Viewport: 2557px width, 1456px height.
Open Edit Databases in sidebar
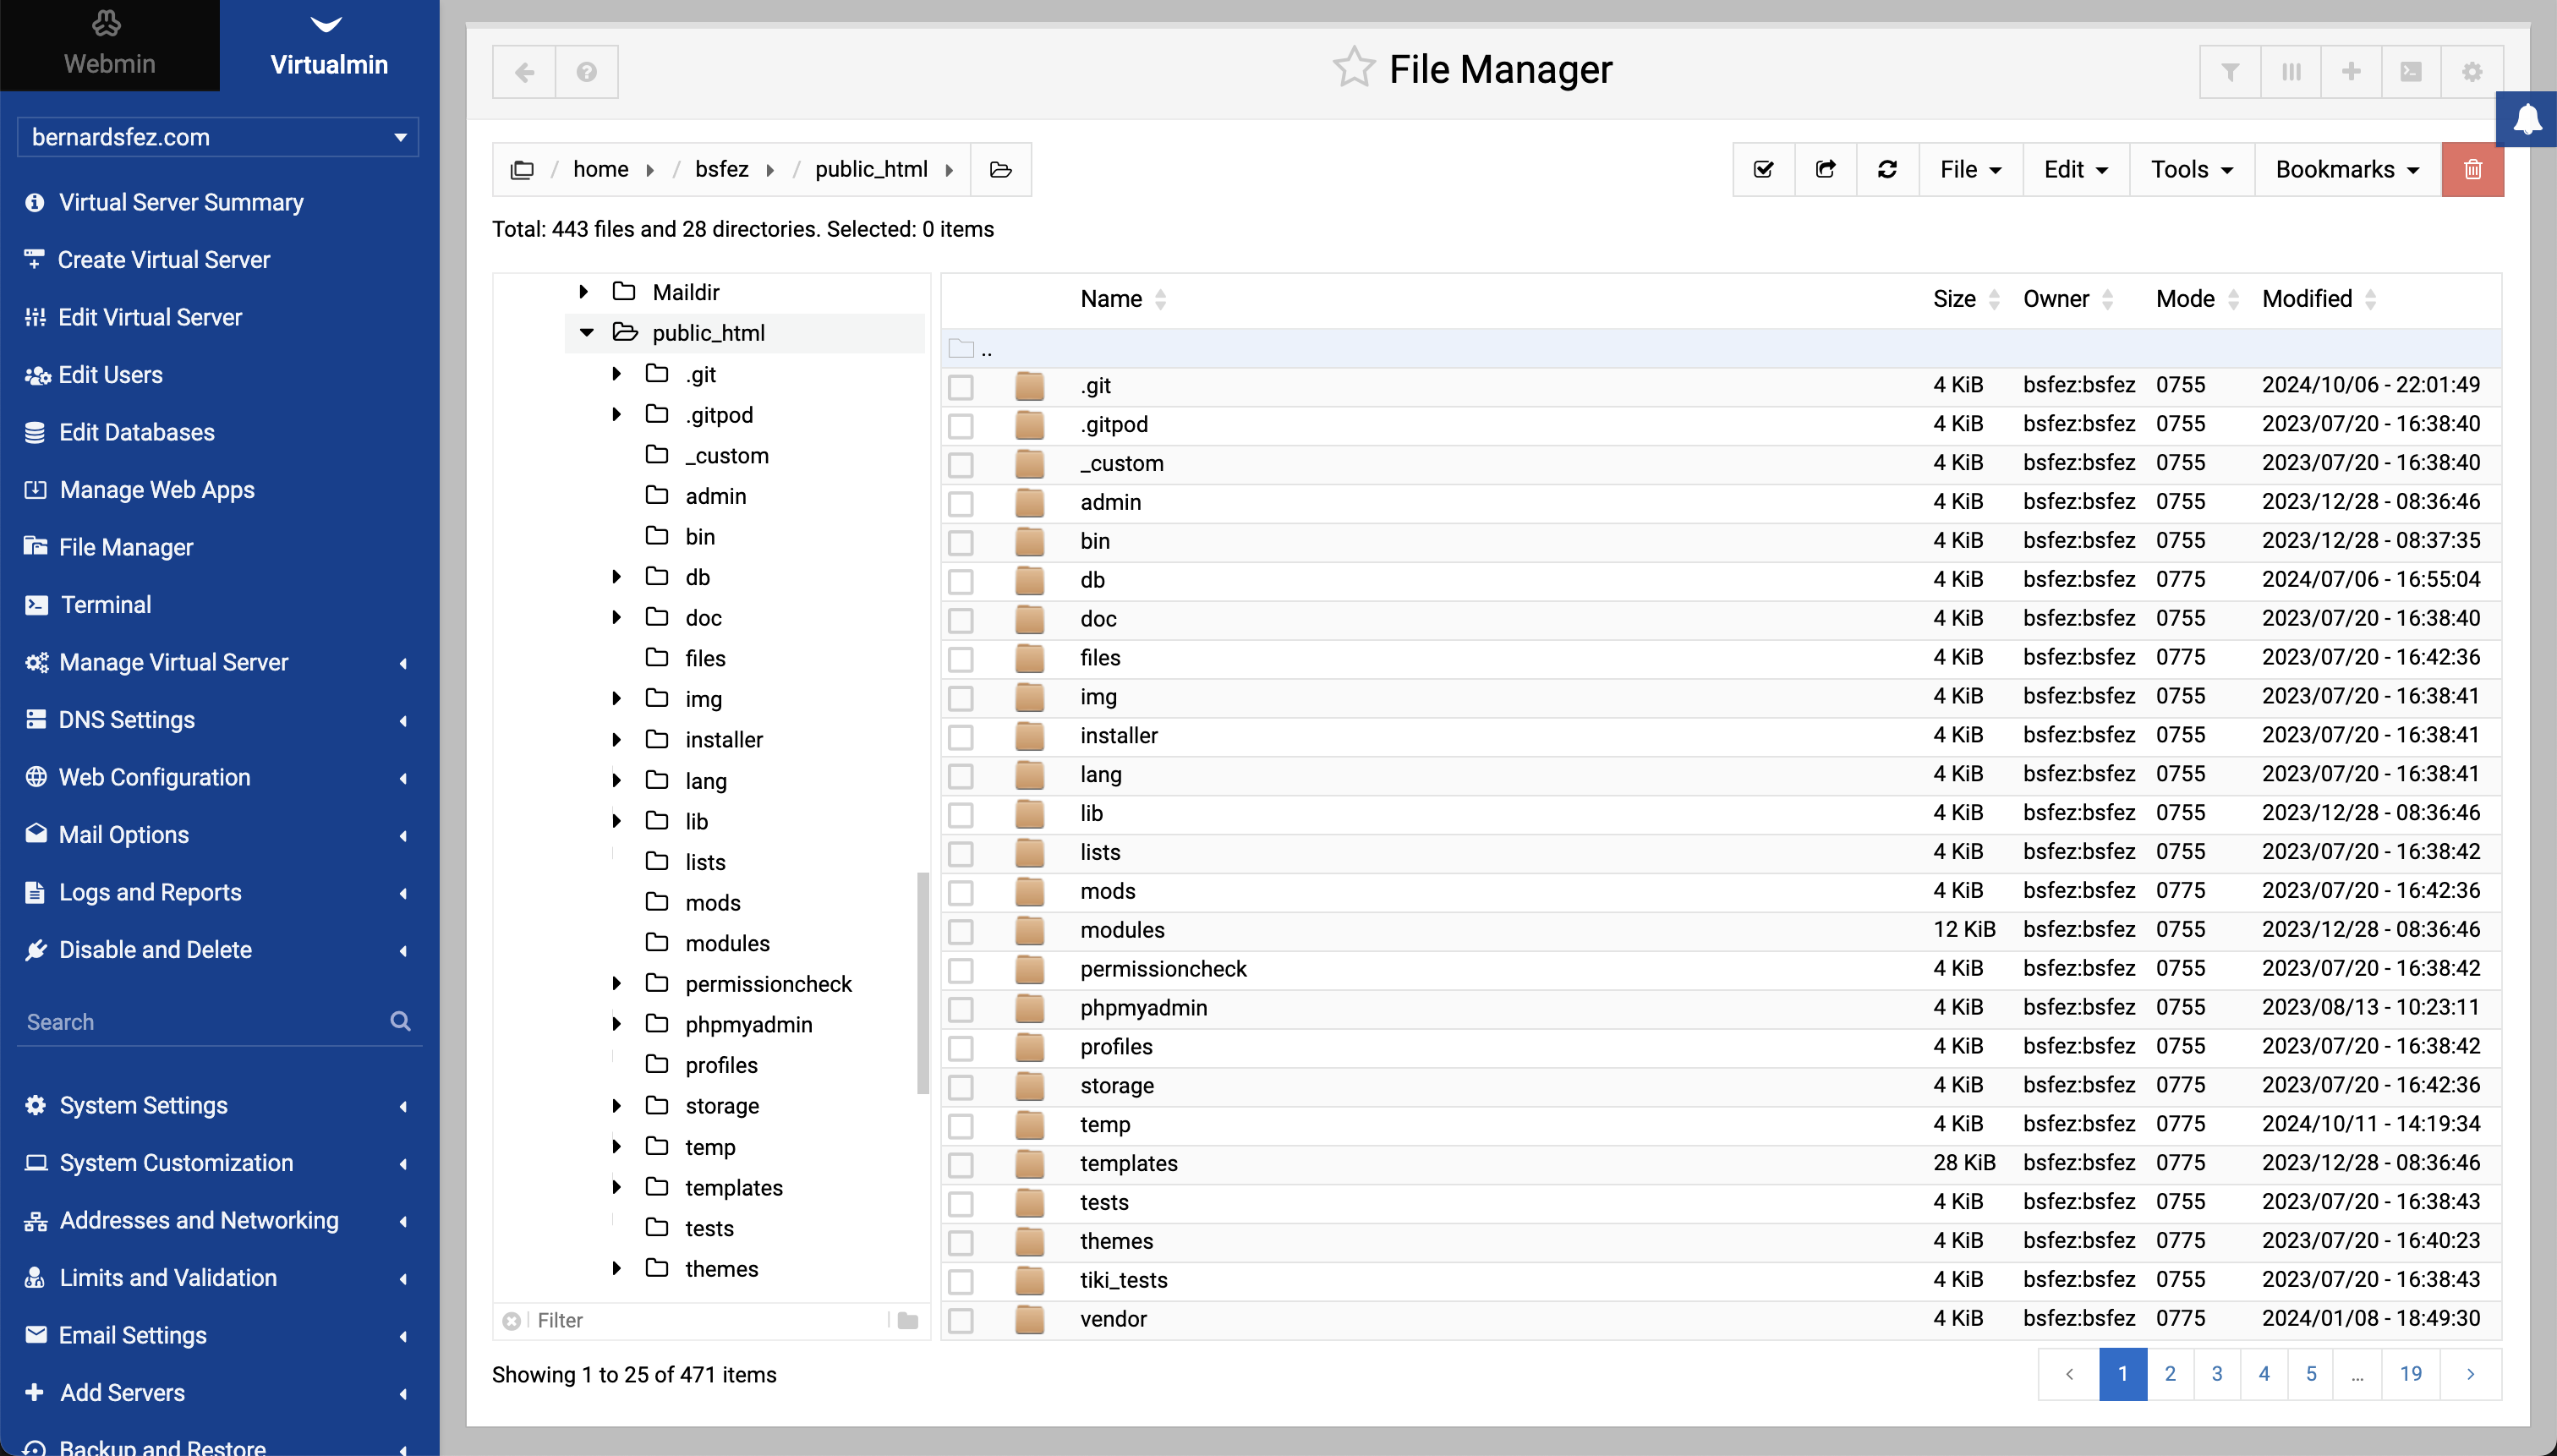[x=136, y=432]
